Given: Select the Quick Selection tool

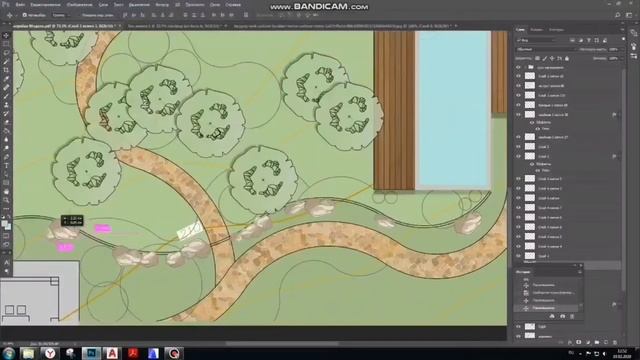Looking at the screenshot, I should click(x=6, y=62).
